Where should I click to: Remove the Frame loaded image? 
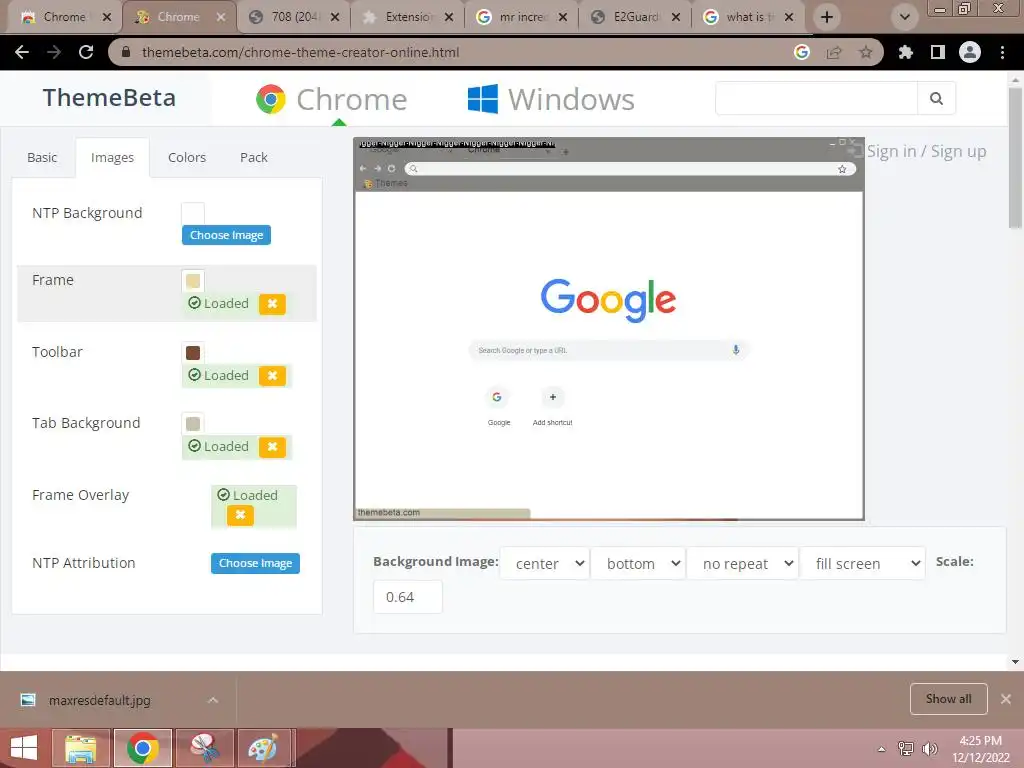pyautogui.click(x=272, y=304)
